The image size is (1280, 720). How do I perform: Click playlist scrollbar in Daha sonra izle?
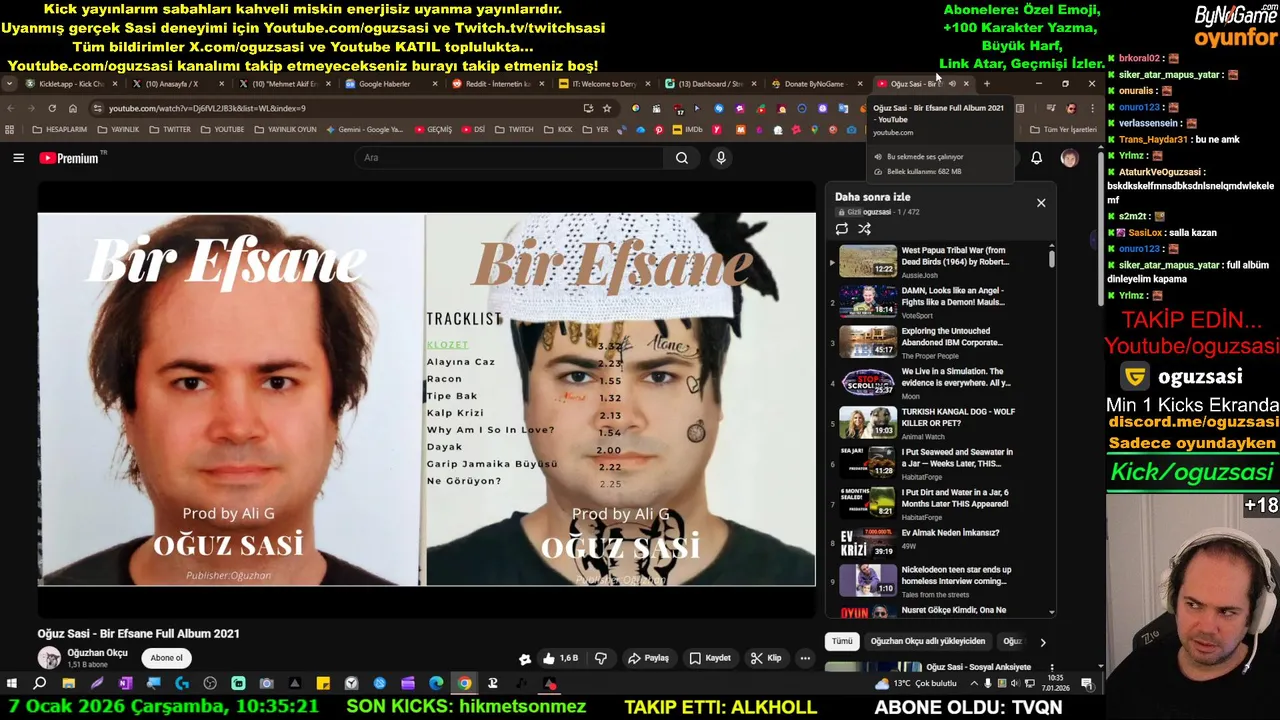point(1051,258)
